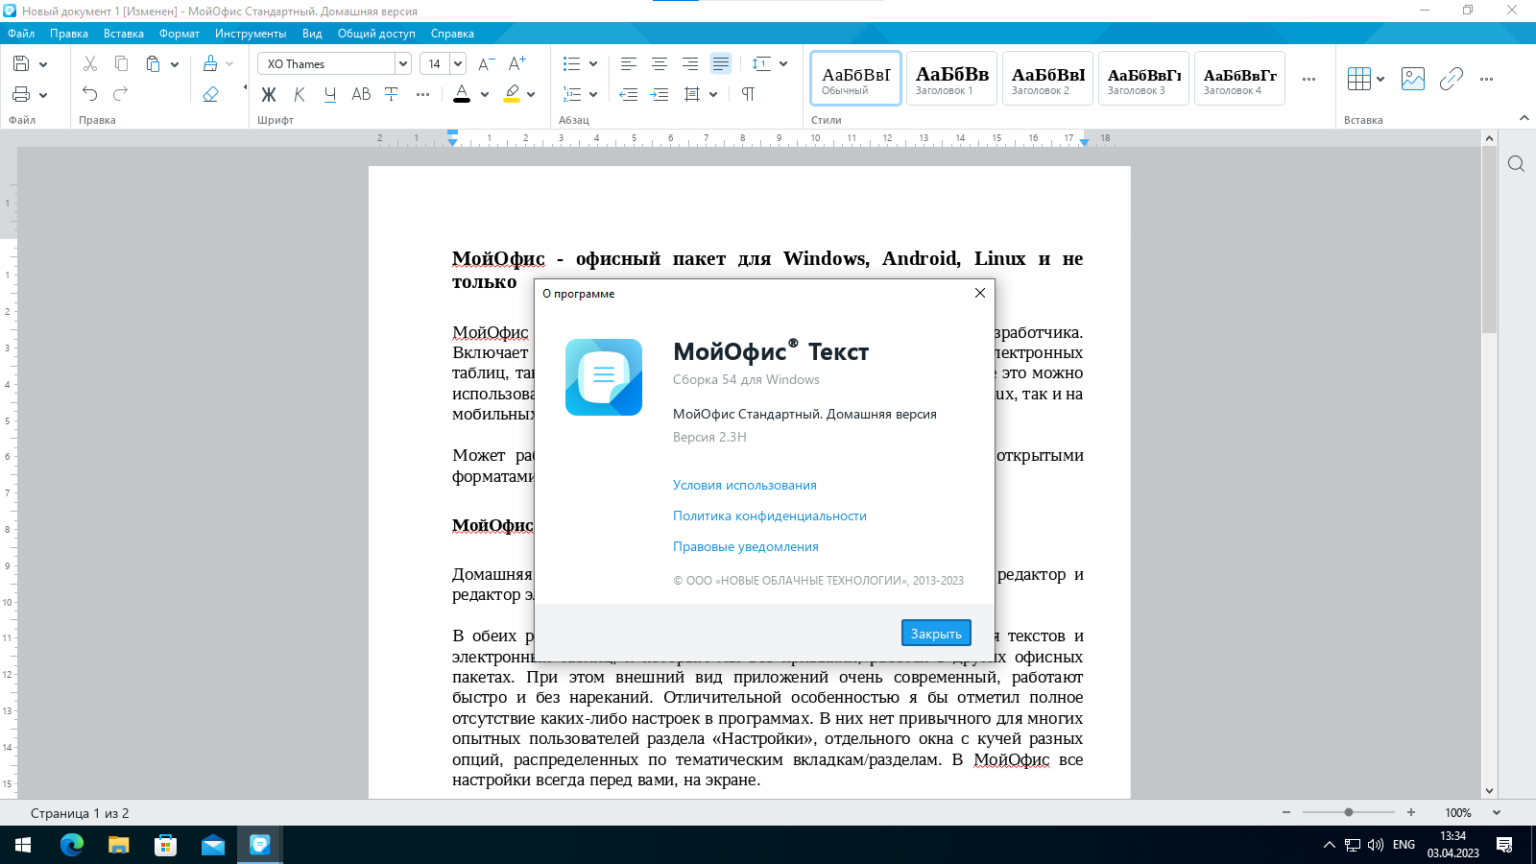The height and width of the screenshot is (864, 1536).
Task: Click the Insert link chain icon
Action: click(1451, 79)
